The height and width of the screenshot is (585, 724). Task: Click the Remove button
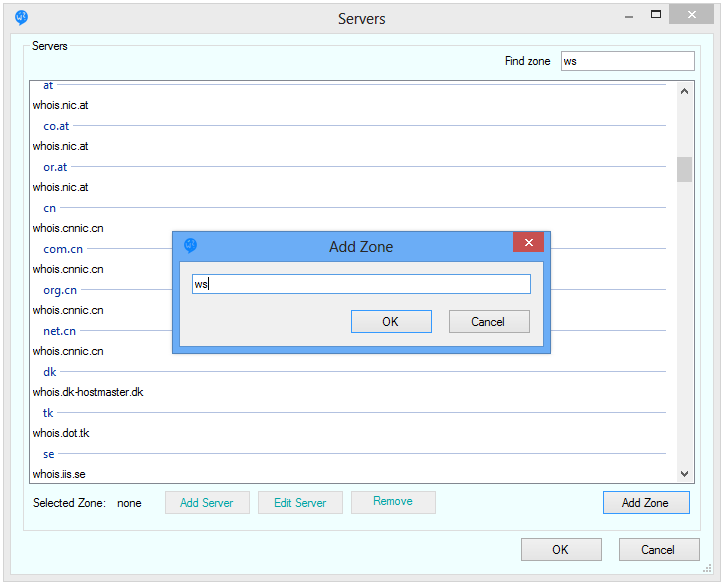[x=393, y=502]
